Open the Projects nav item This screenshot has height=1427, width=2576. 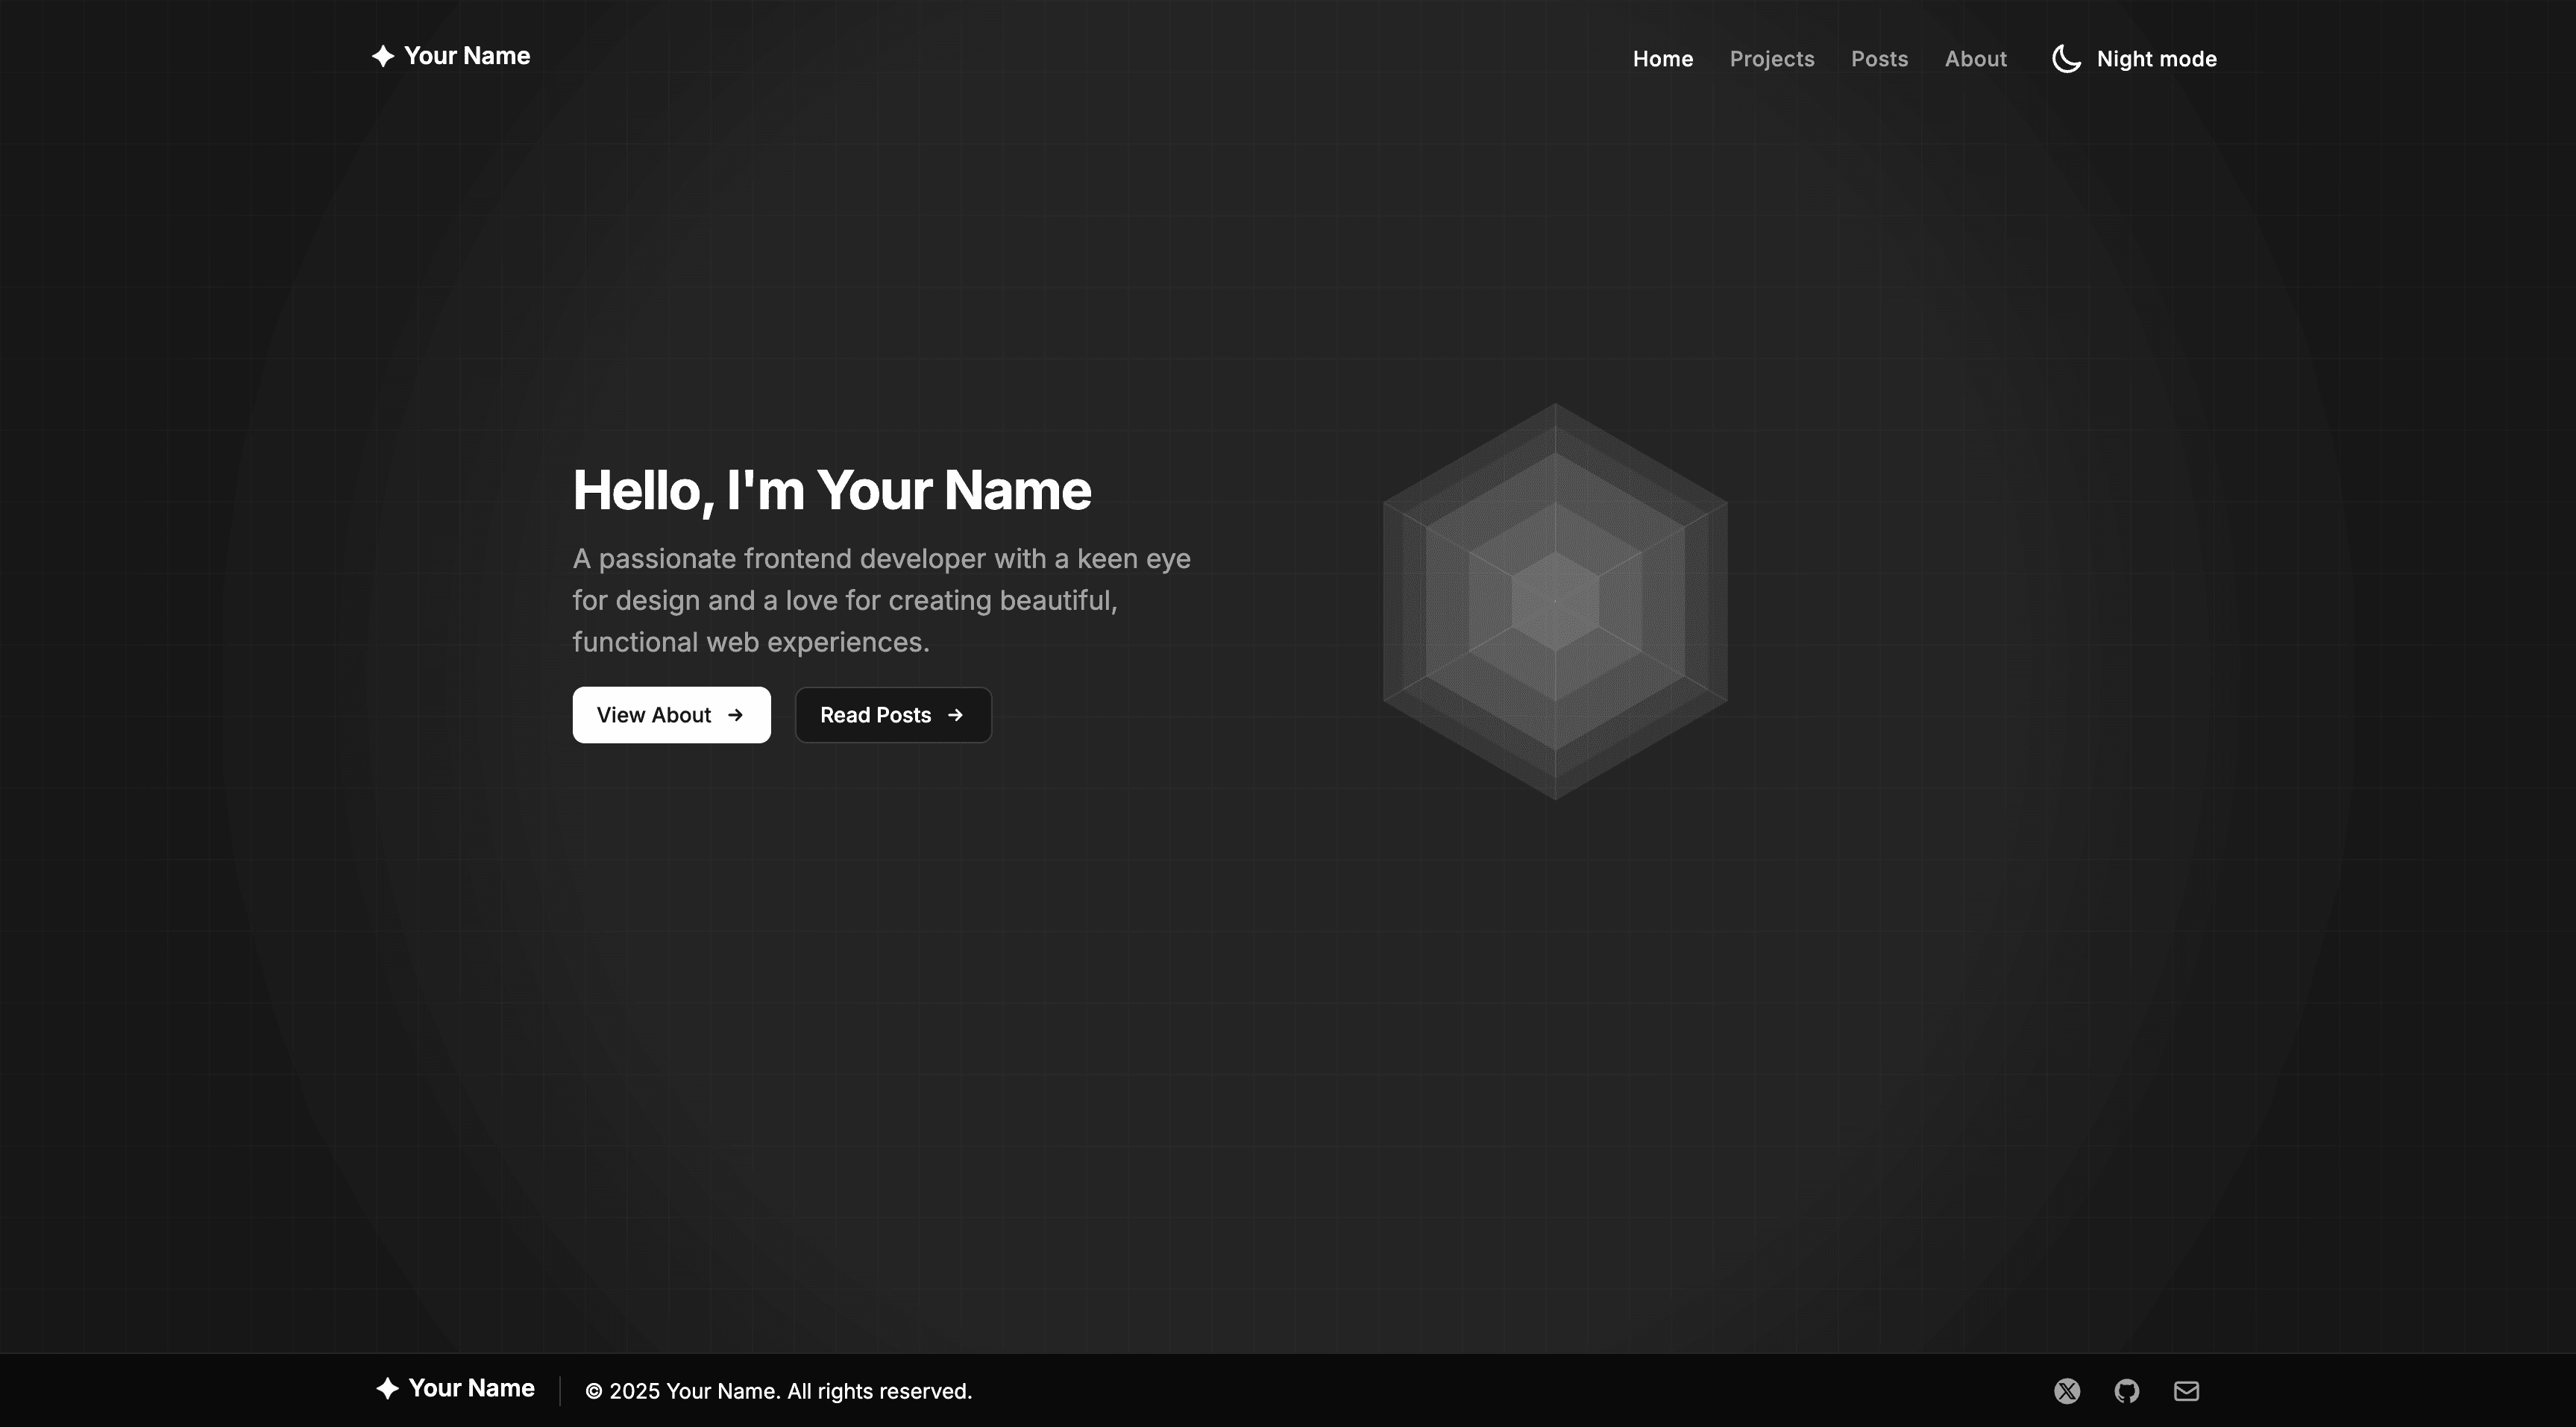[x=1771, y=59]
